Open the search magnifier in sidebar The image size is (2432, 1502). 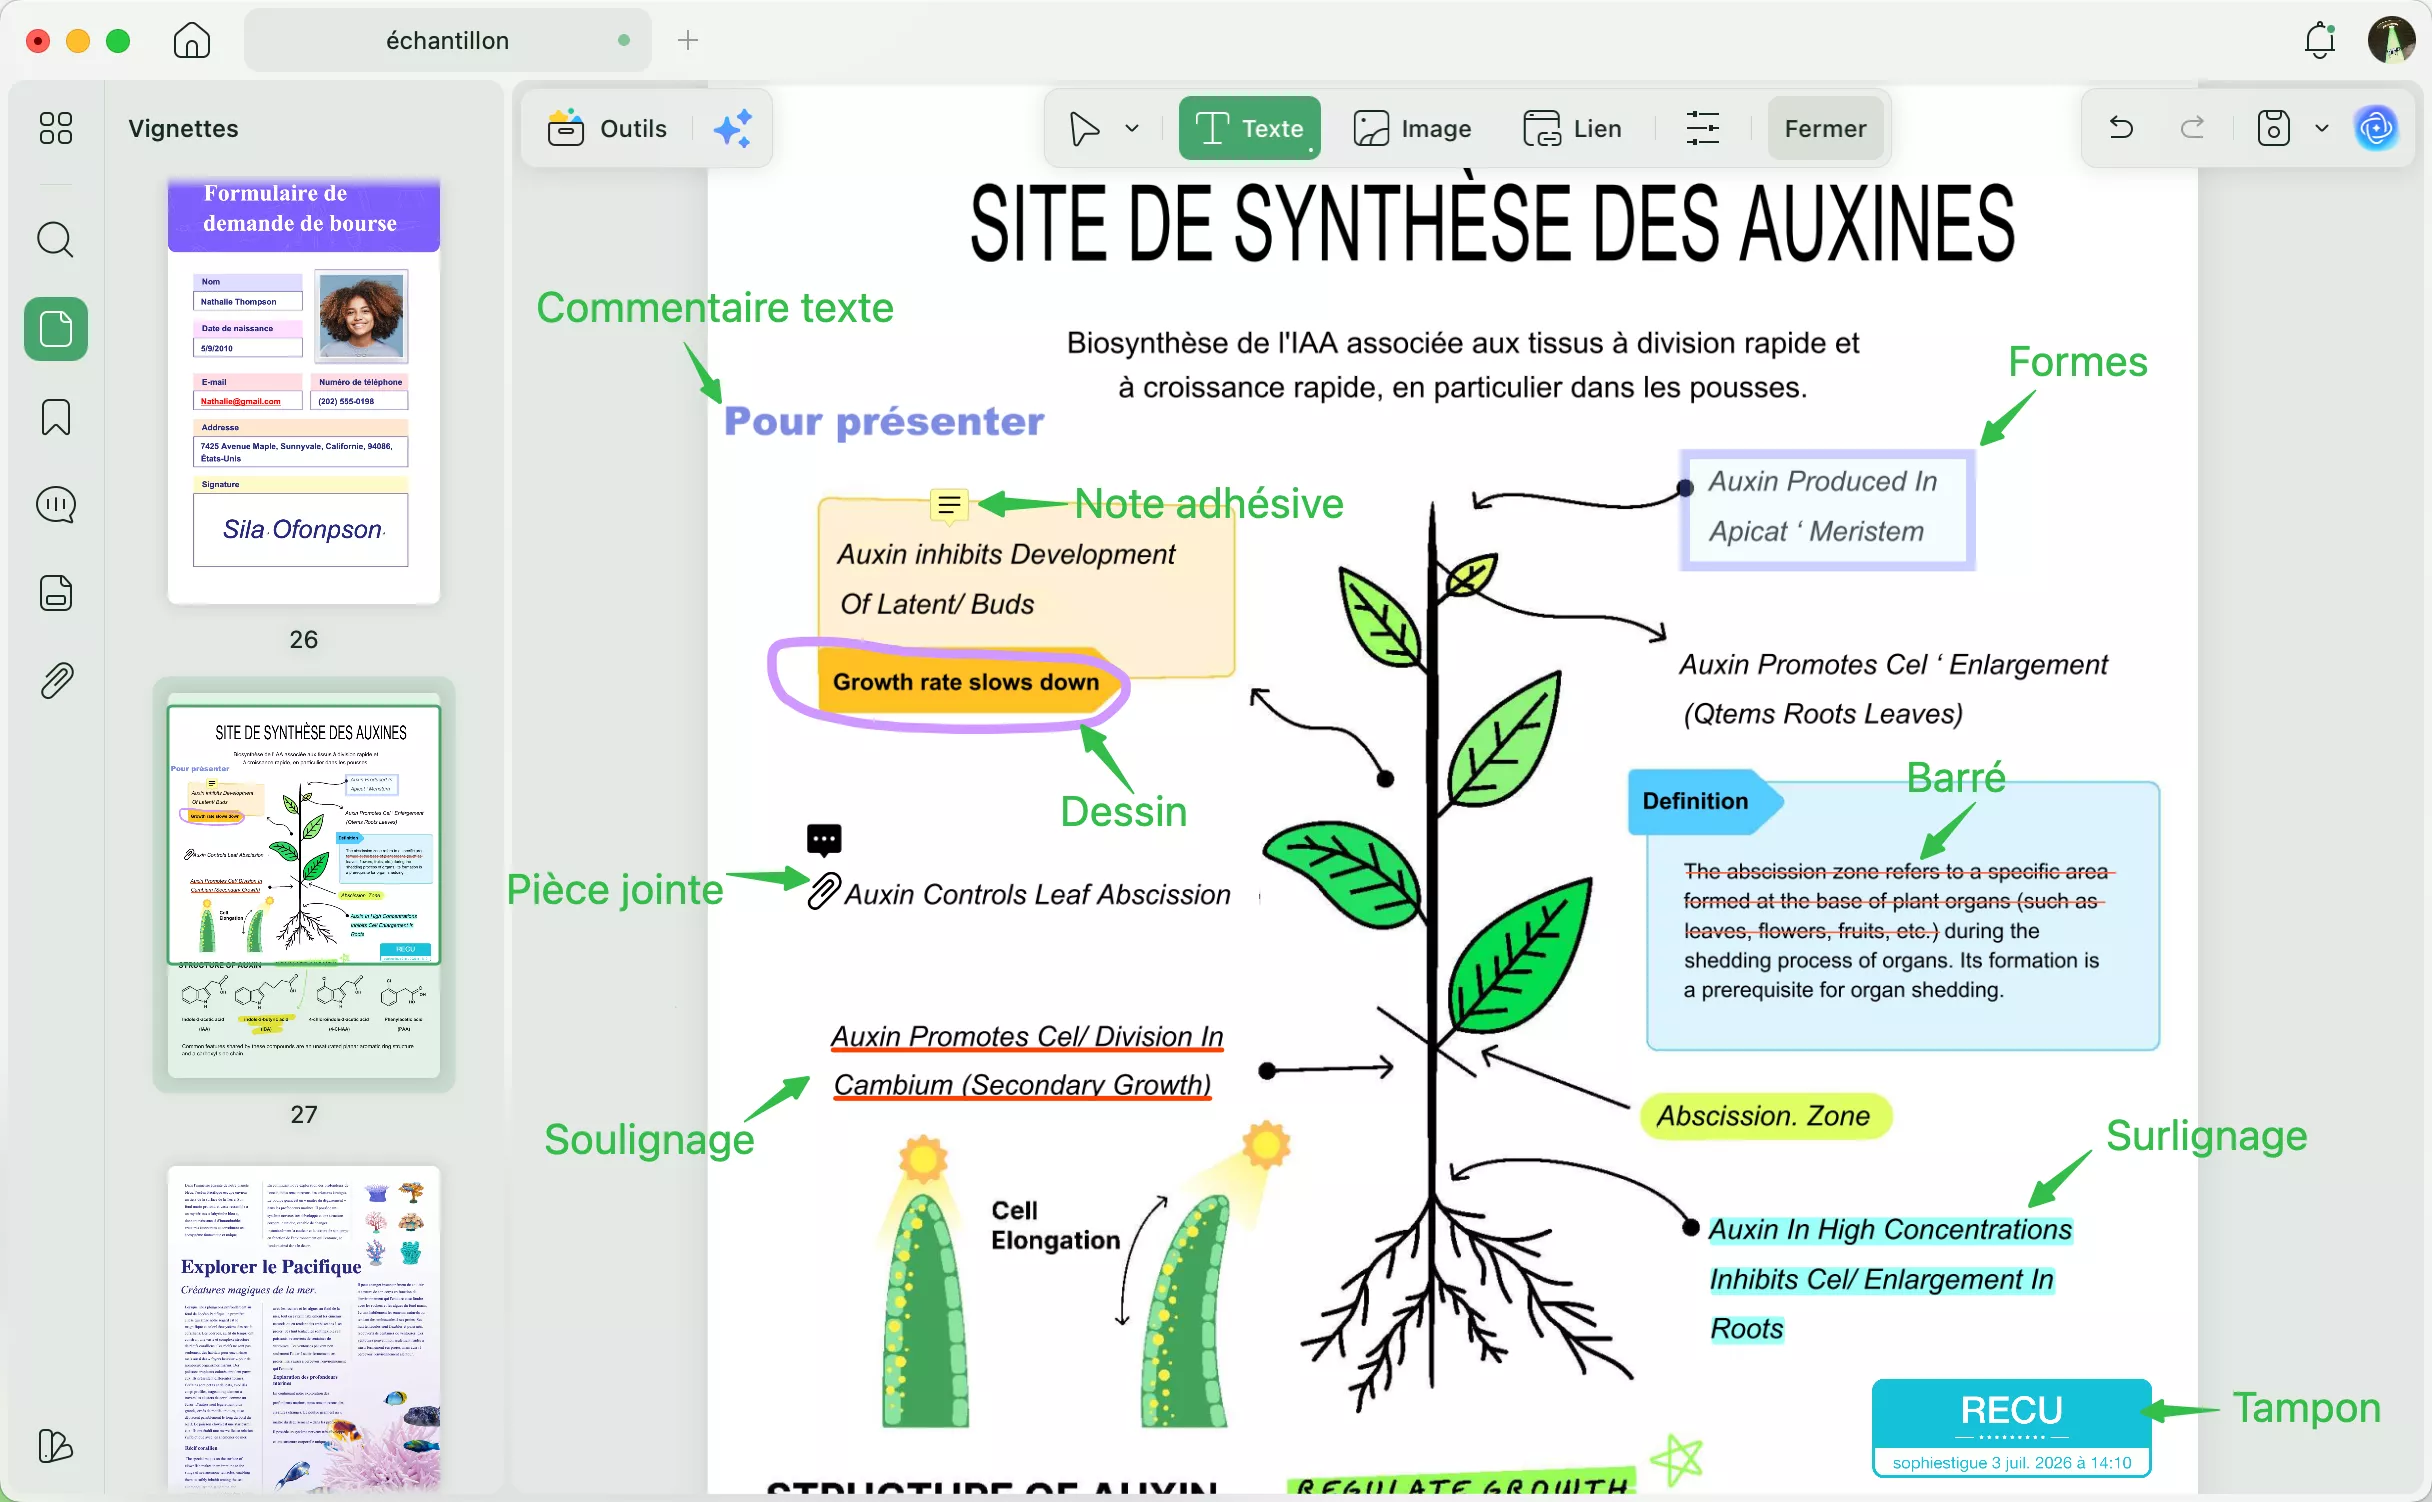pyautogui.click(x=56, y=240)
